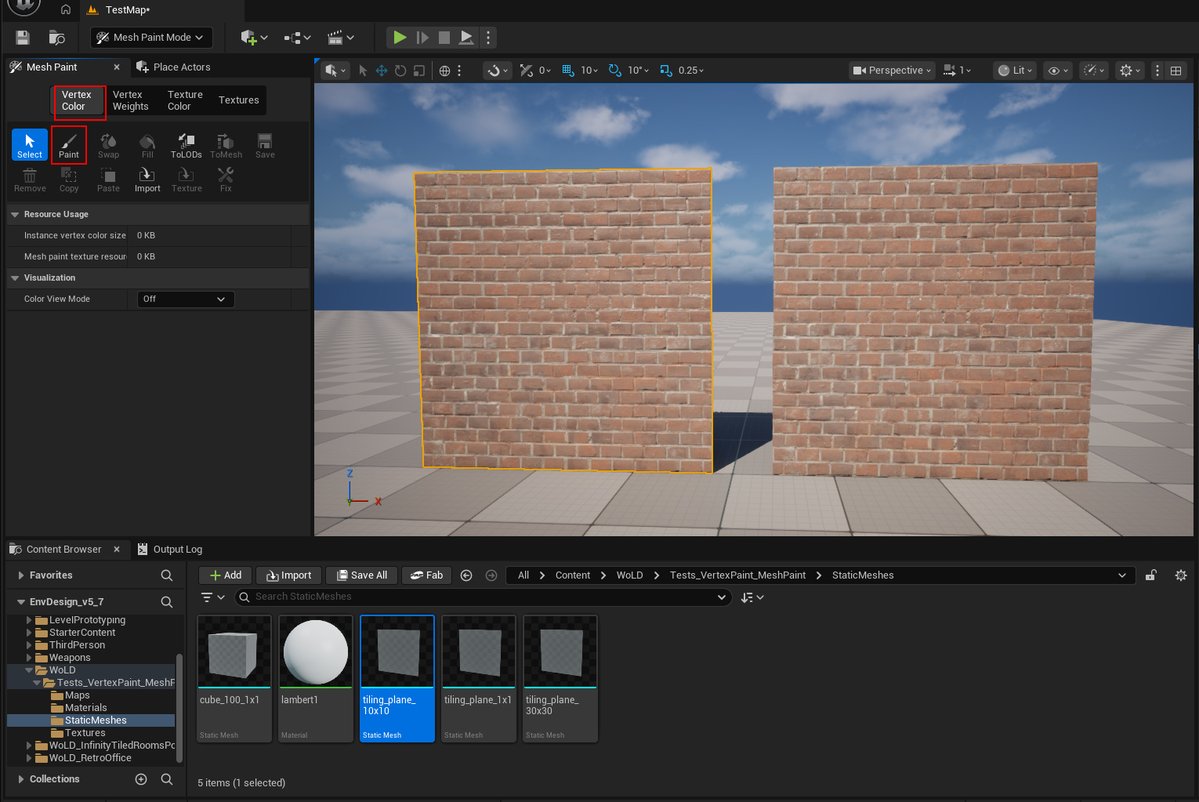Open the Color View Mode dropdown set to Off

(184, 299)
